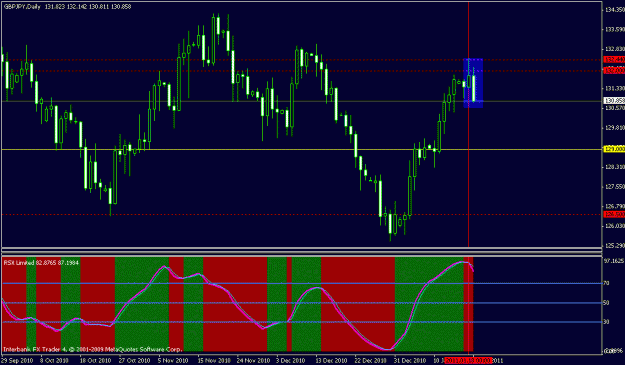Screen dimensions: 625x365
Task: Click the 18 Oct 2010 date label
Action: point(95,361)
